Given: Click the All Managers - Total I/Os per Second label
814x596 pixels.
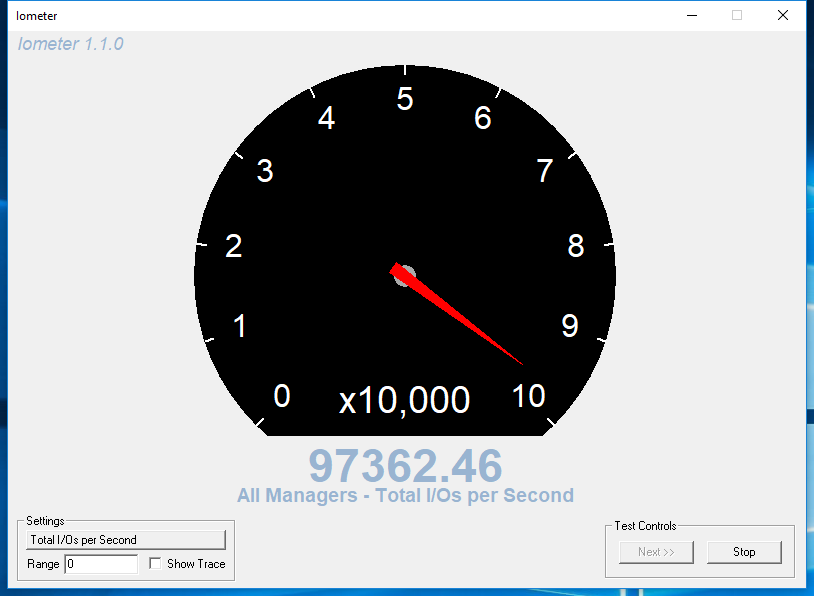Looking at the screenshot, I should click(x=405, y=495).
